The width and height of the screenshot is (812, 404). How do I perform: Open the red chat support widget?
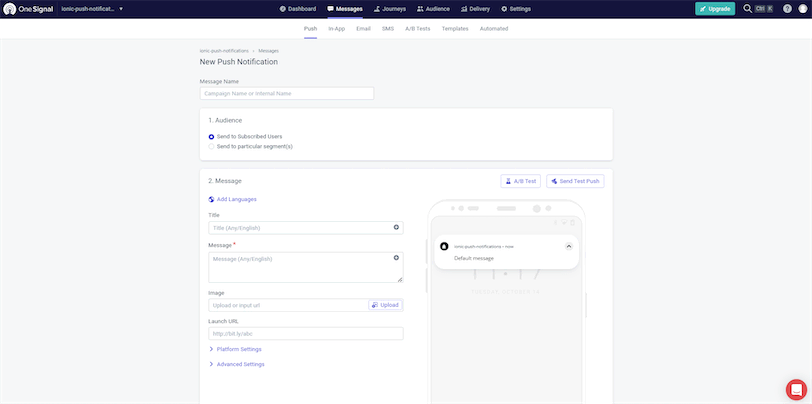(x=796, y=389)
